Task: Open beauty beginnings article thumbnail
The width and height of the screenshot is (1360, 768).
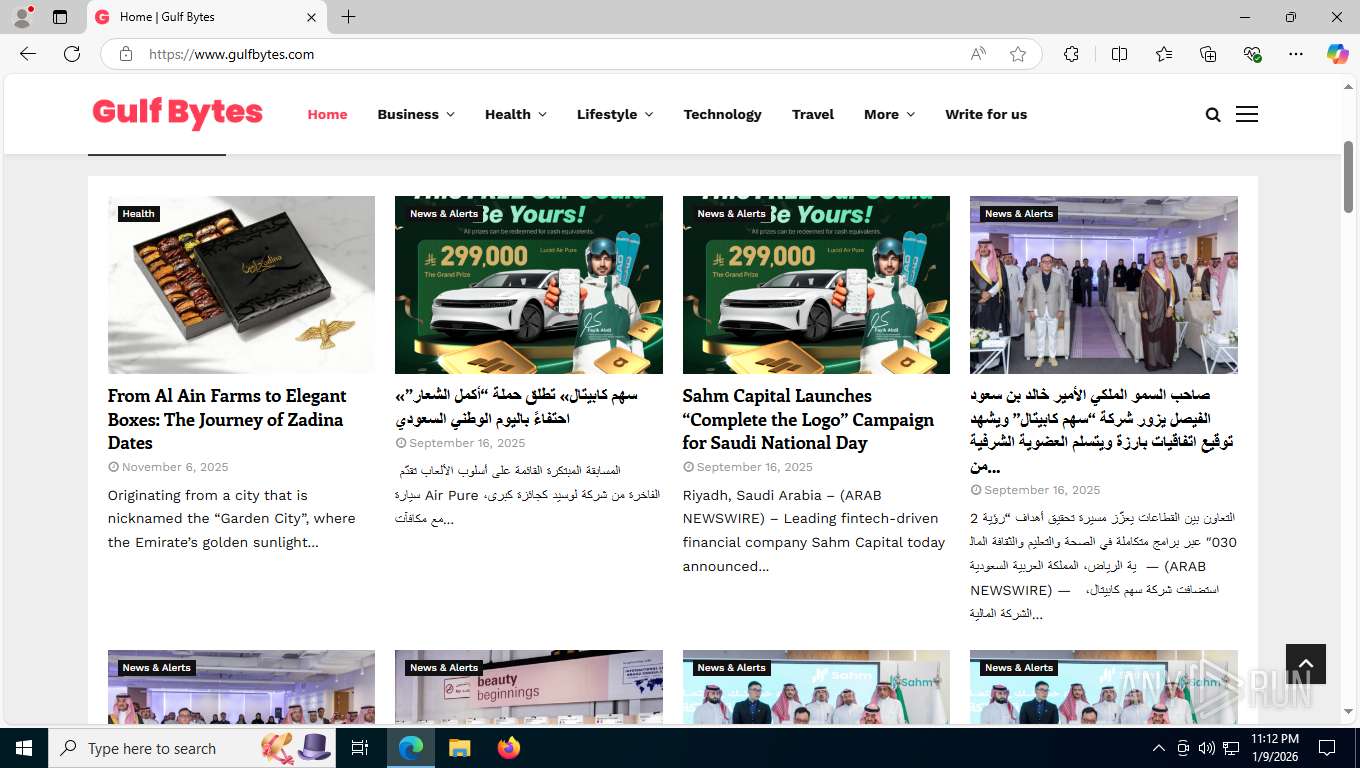Action: pos(529,687)
